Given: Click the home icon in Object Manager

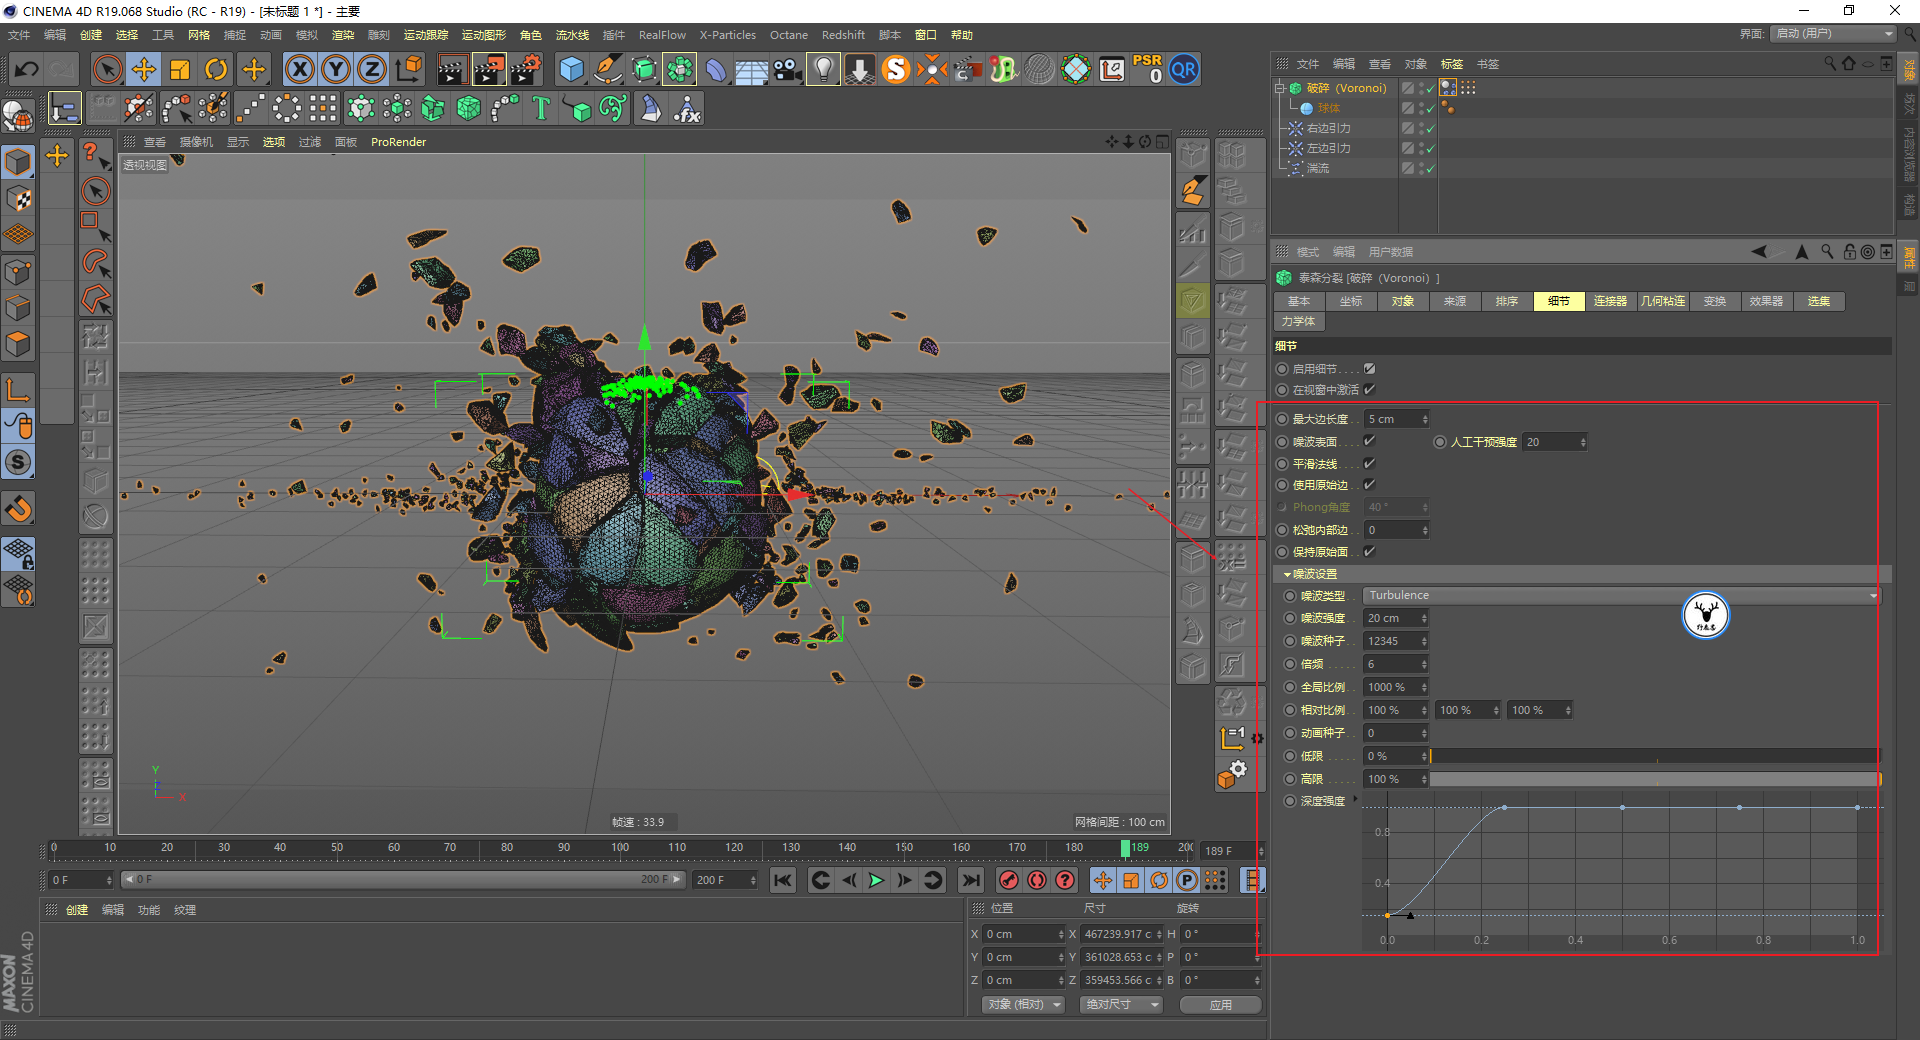Looking at the screenshot, I should pyautogui.click(x=1848, y=63).
